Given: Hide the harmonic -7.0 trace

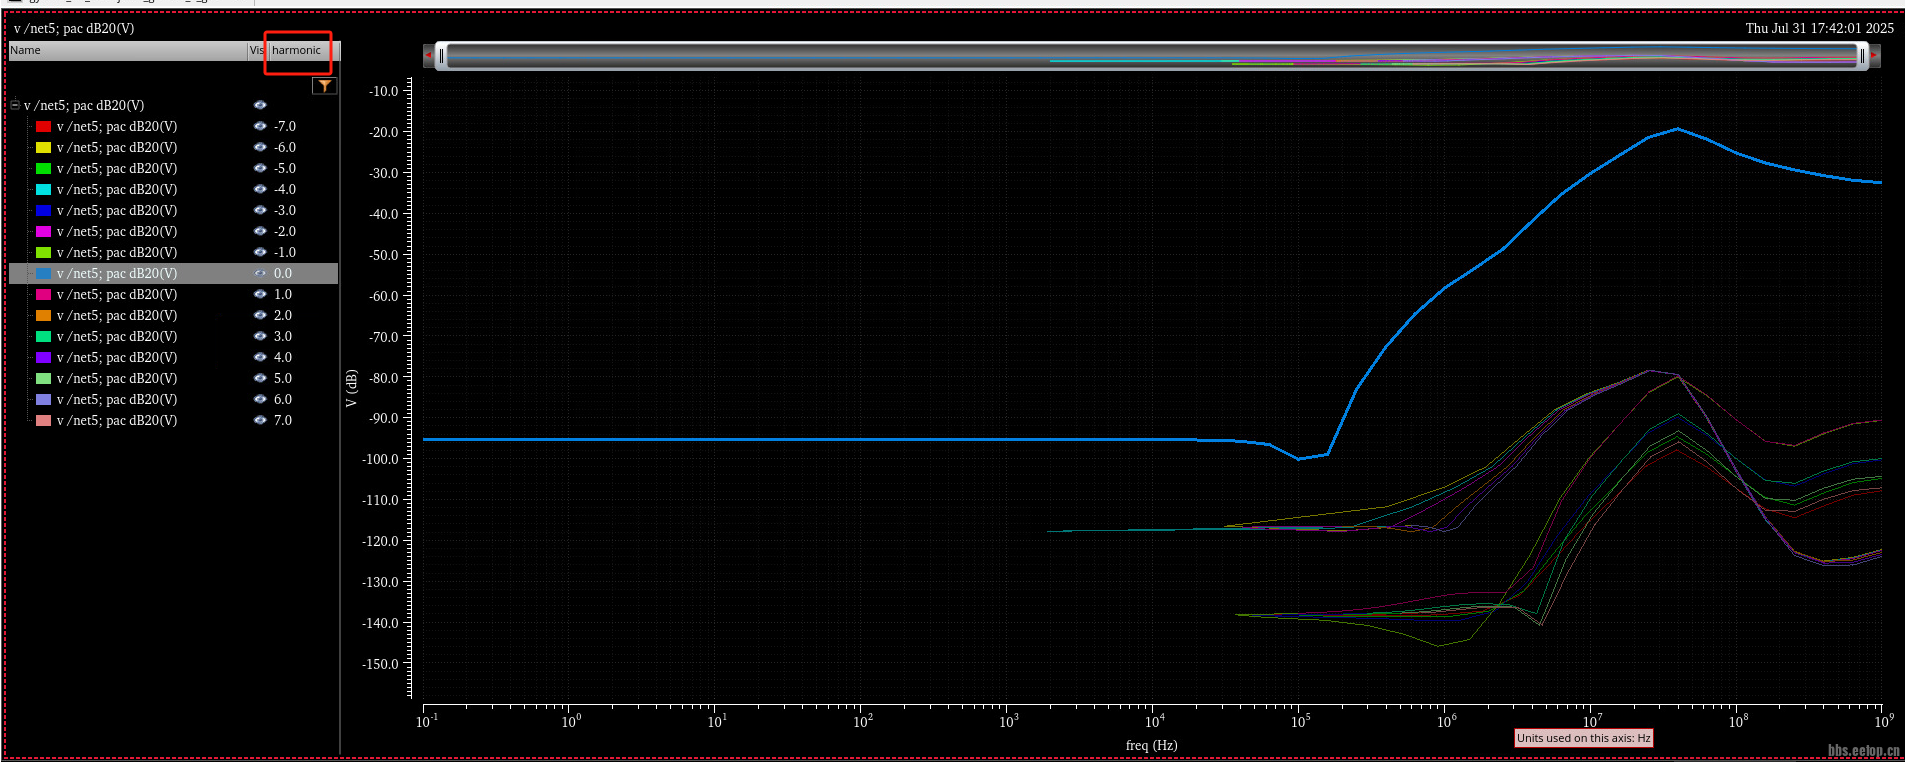Looking at the screenshot, I should (260, 126).
